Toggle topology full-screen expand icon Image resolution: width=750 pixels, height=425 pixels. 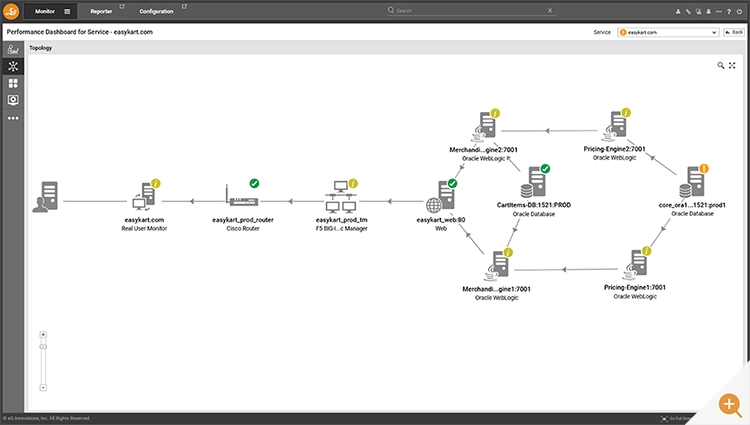tap(732, 65)
